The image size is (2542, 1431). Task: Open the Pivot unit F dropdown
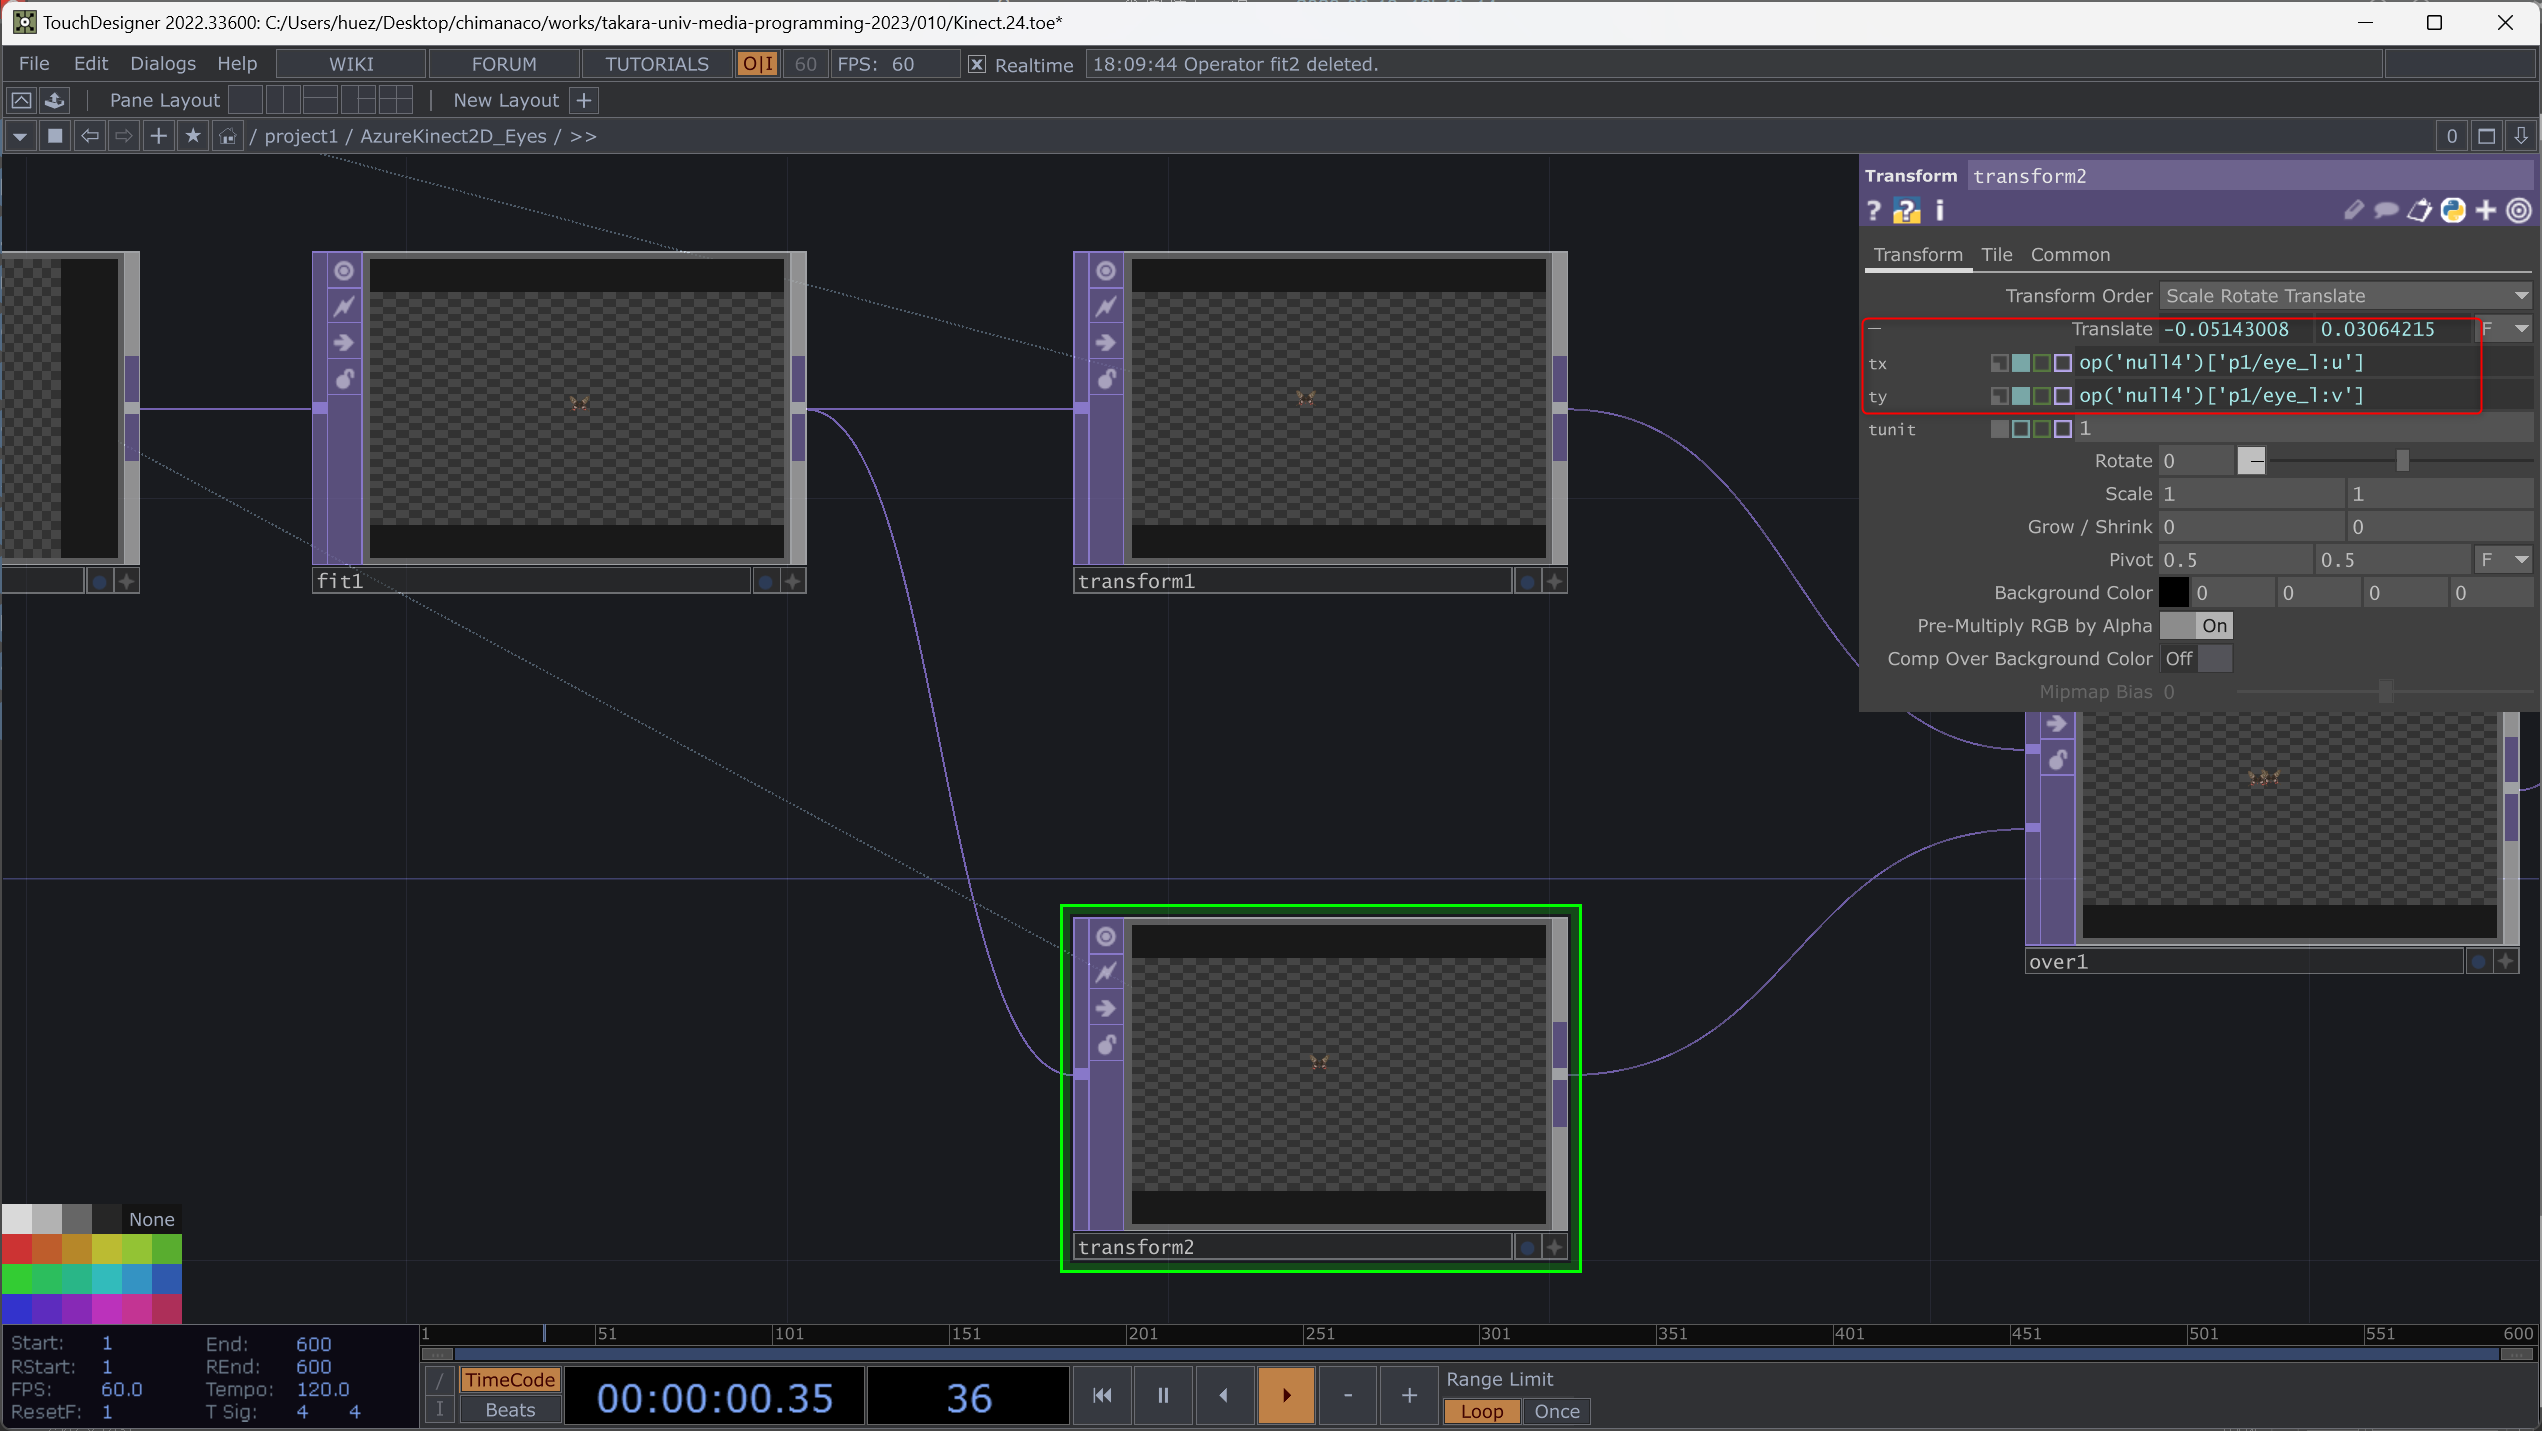2503,560
